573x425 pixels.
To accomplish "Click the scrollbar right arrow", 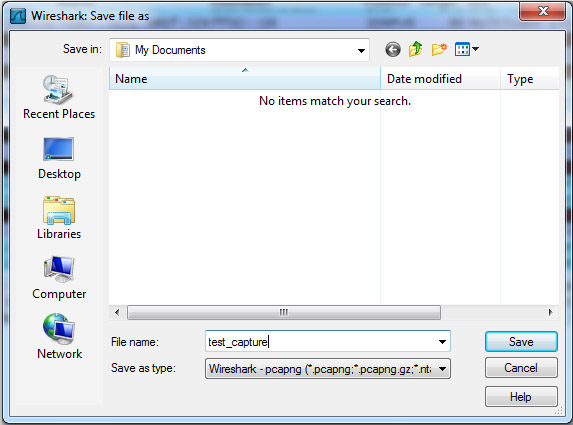I will pos(550,312).
